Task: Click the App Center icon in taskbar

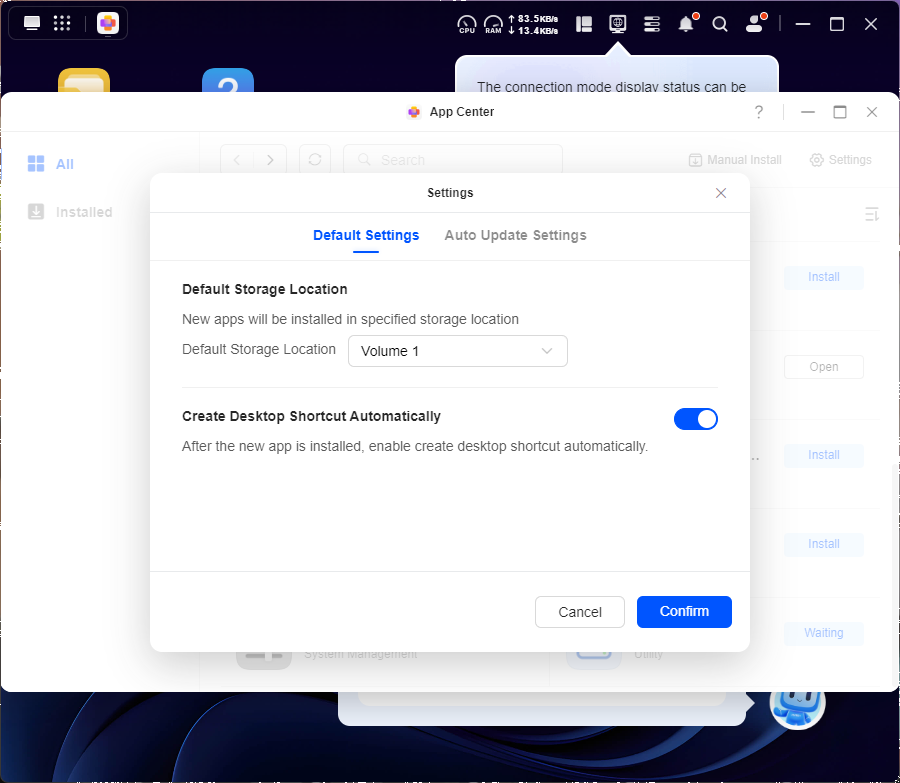Action: (108, 23)
